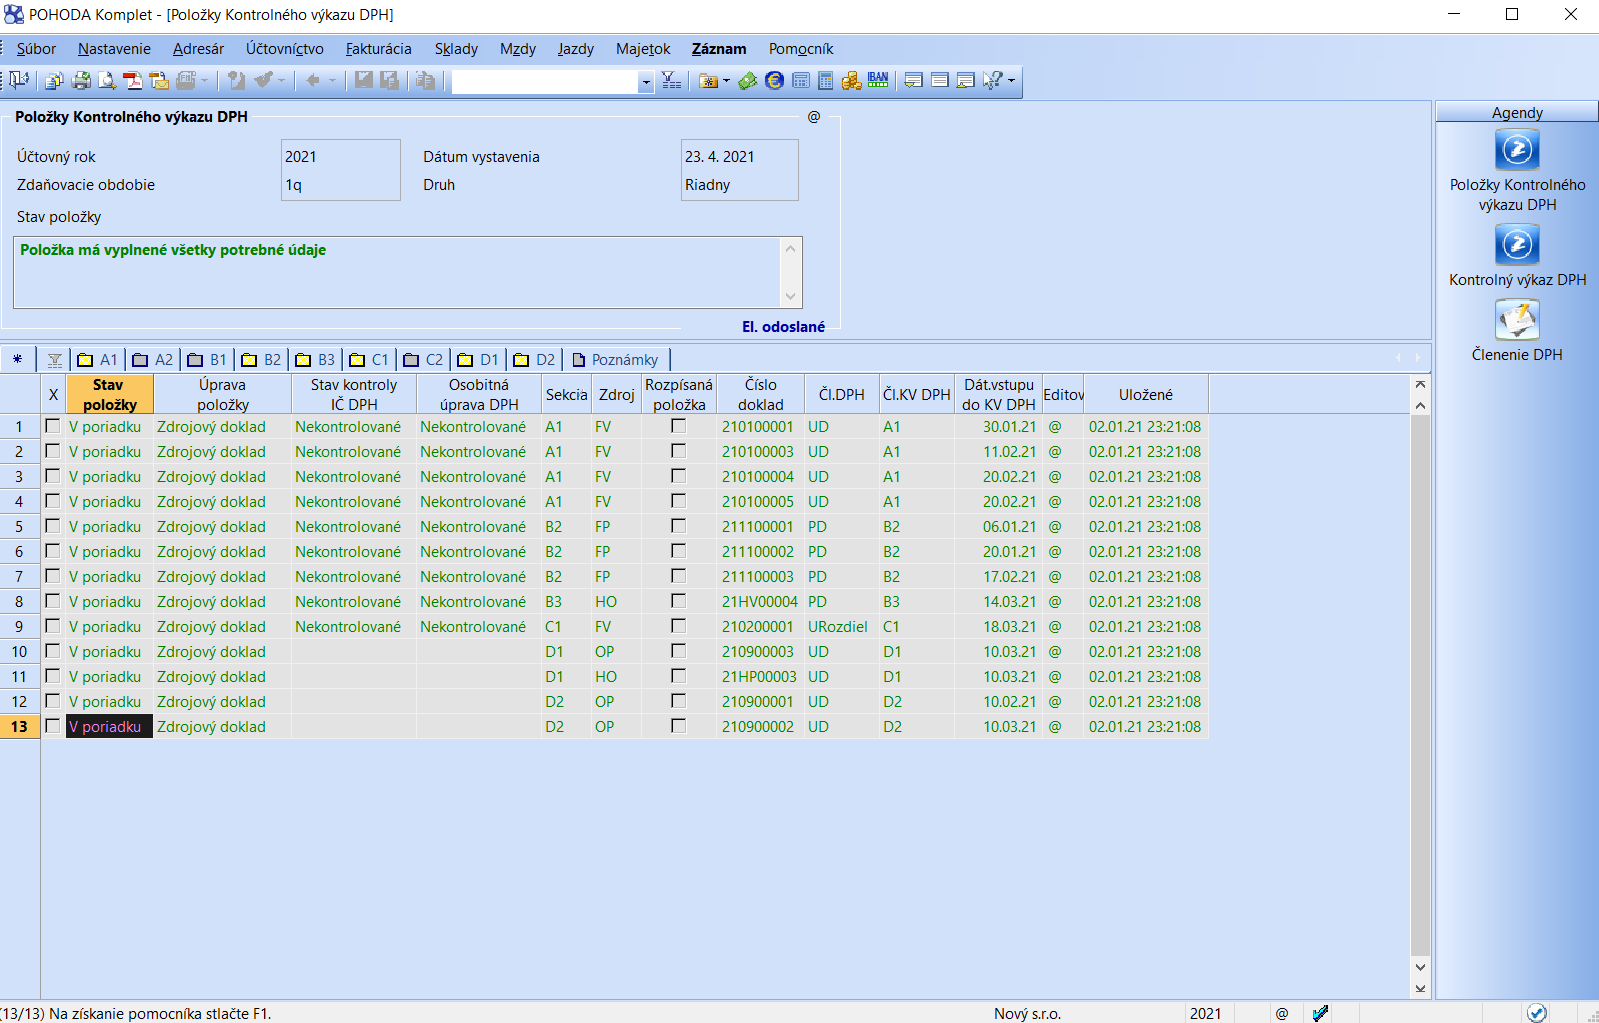
Task: Click the send by e-mail envelope icon
Action: (x=158, y=81)
